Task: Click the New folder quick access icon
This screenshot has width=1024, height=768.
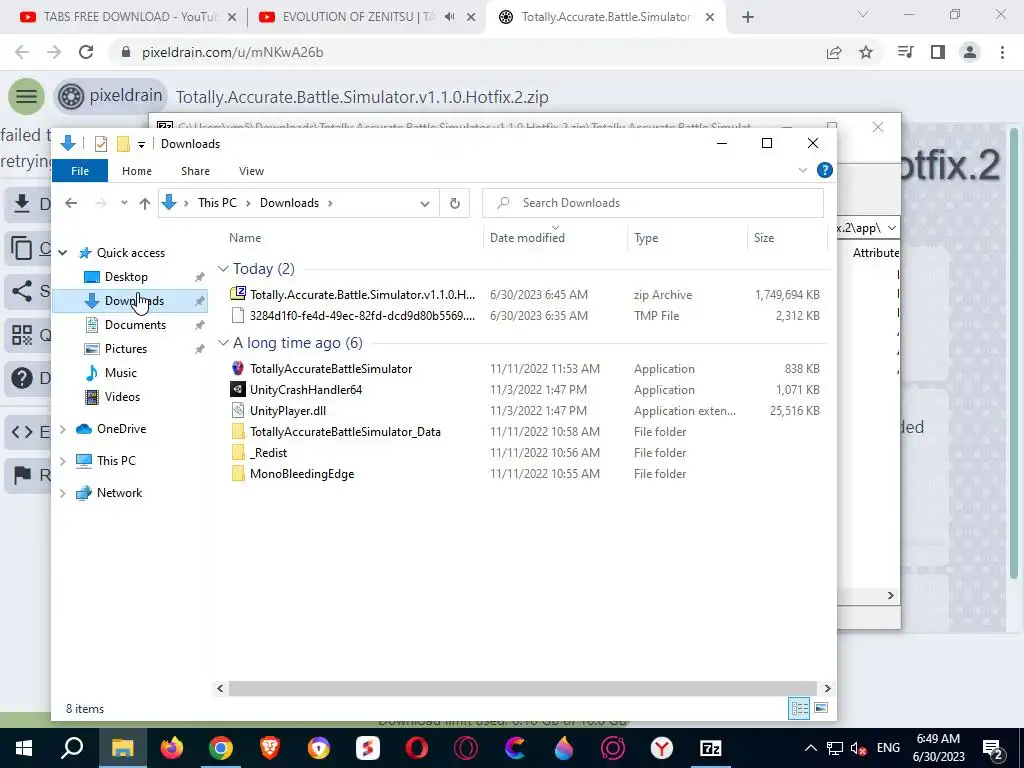Action: pyautogui.click(x=123, y=144)
